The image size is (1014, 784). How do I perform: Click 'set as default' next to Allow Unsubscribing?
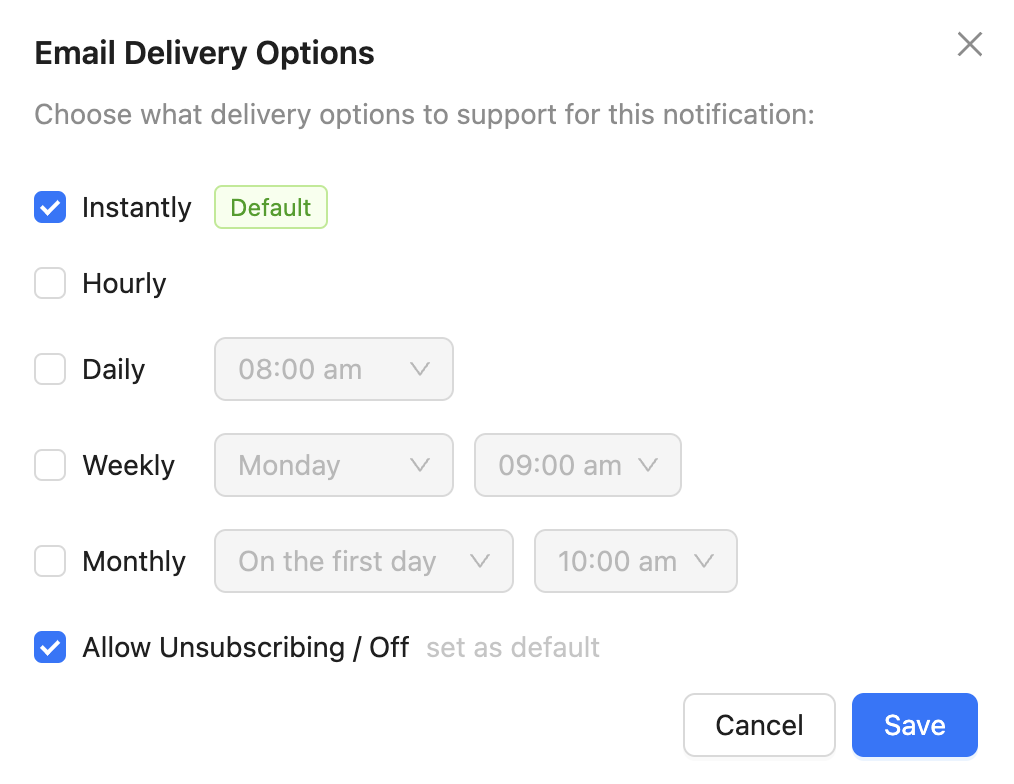point(512,647)
